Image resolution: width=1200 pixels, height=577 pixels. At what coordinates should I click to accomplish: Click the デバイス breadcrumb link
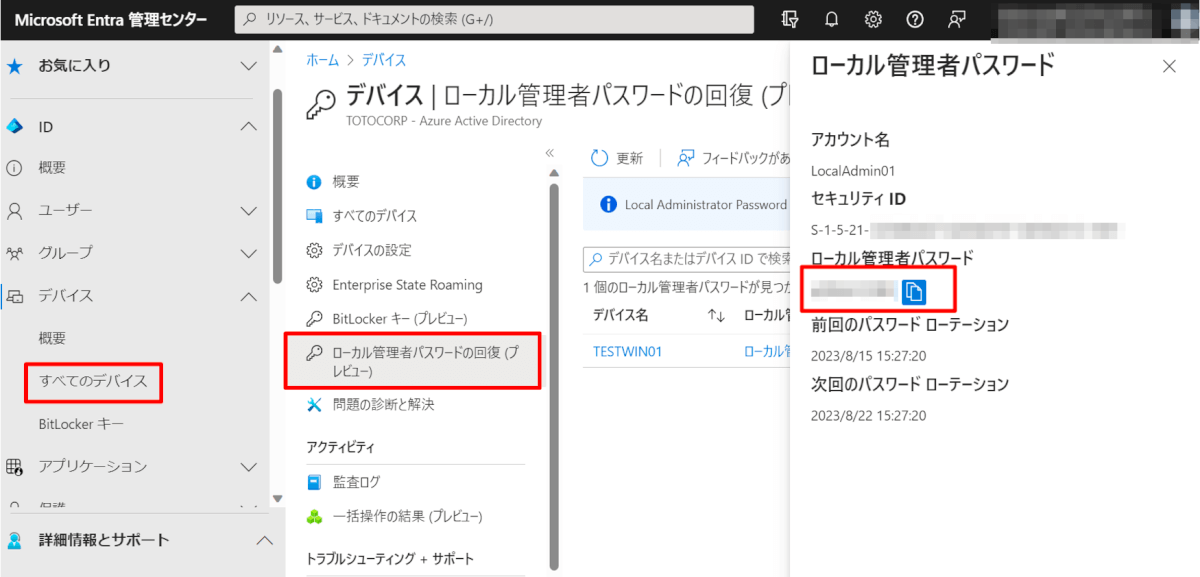point(384,60)
